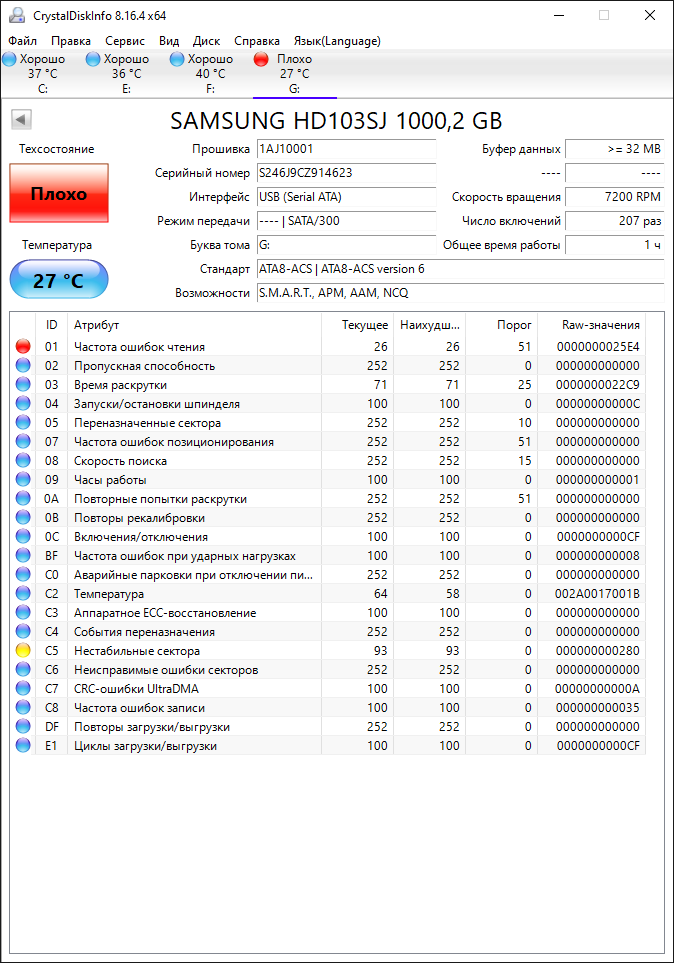674x963 pixels.
Task: Click the Буфер данных value >= 32 MB
Action: pos(614,149)
